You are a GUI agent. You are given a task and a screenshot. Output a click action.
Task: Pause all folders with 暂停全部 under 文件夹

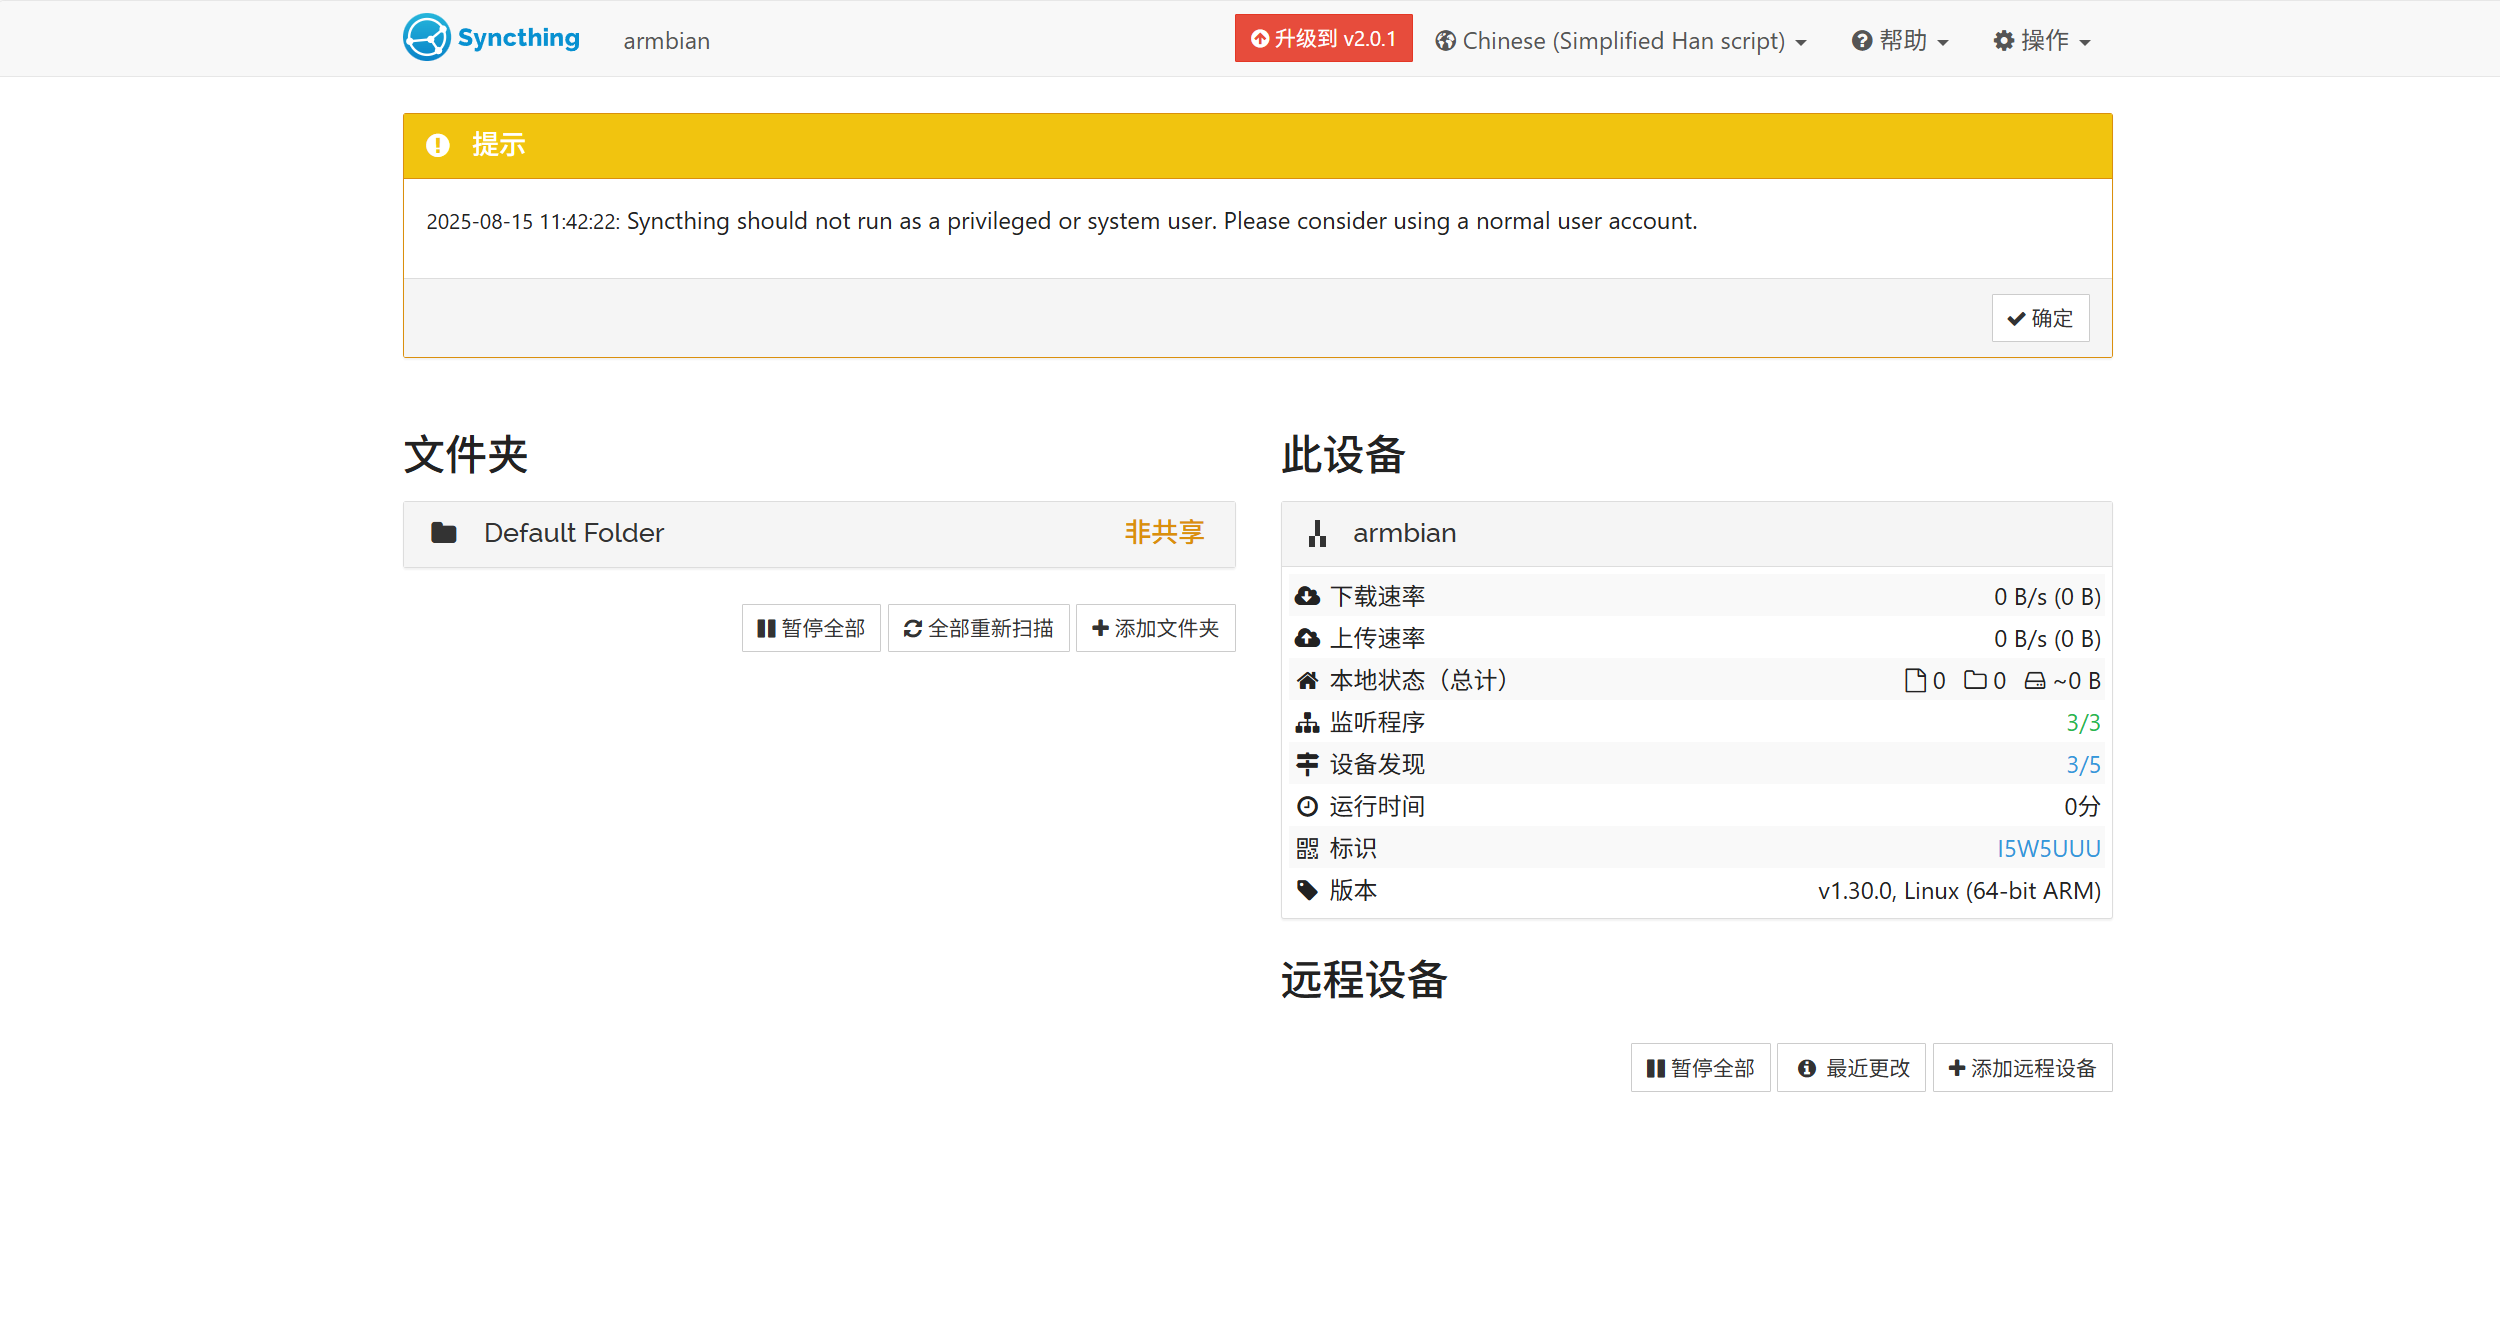point(811,628)
